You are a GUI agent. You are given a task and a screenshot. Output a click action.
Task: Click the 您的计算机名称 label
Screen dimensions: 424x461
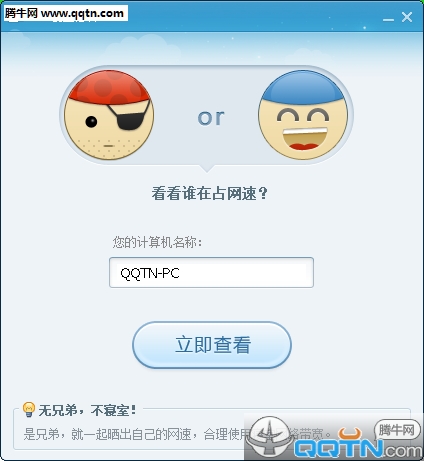(x=157, y=242)
